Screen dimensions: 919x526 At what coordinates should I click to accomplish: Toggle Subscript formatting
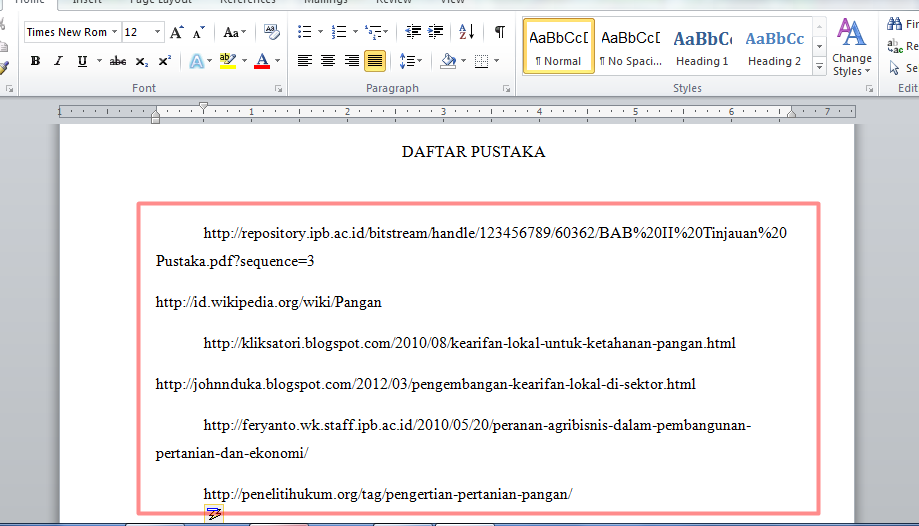pos(141,61)
